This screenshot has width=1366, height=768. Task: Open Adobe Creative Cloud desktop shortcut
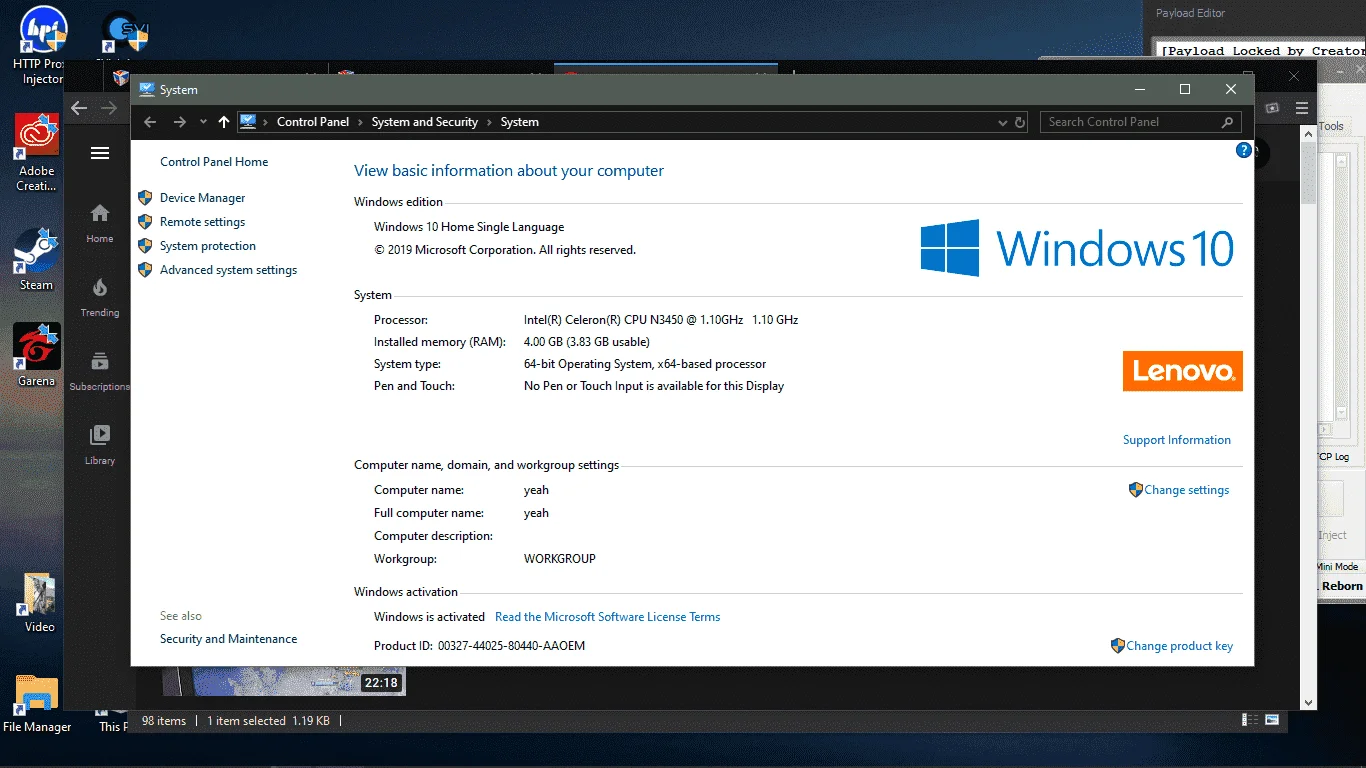tap(37, 153)
